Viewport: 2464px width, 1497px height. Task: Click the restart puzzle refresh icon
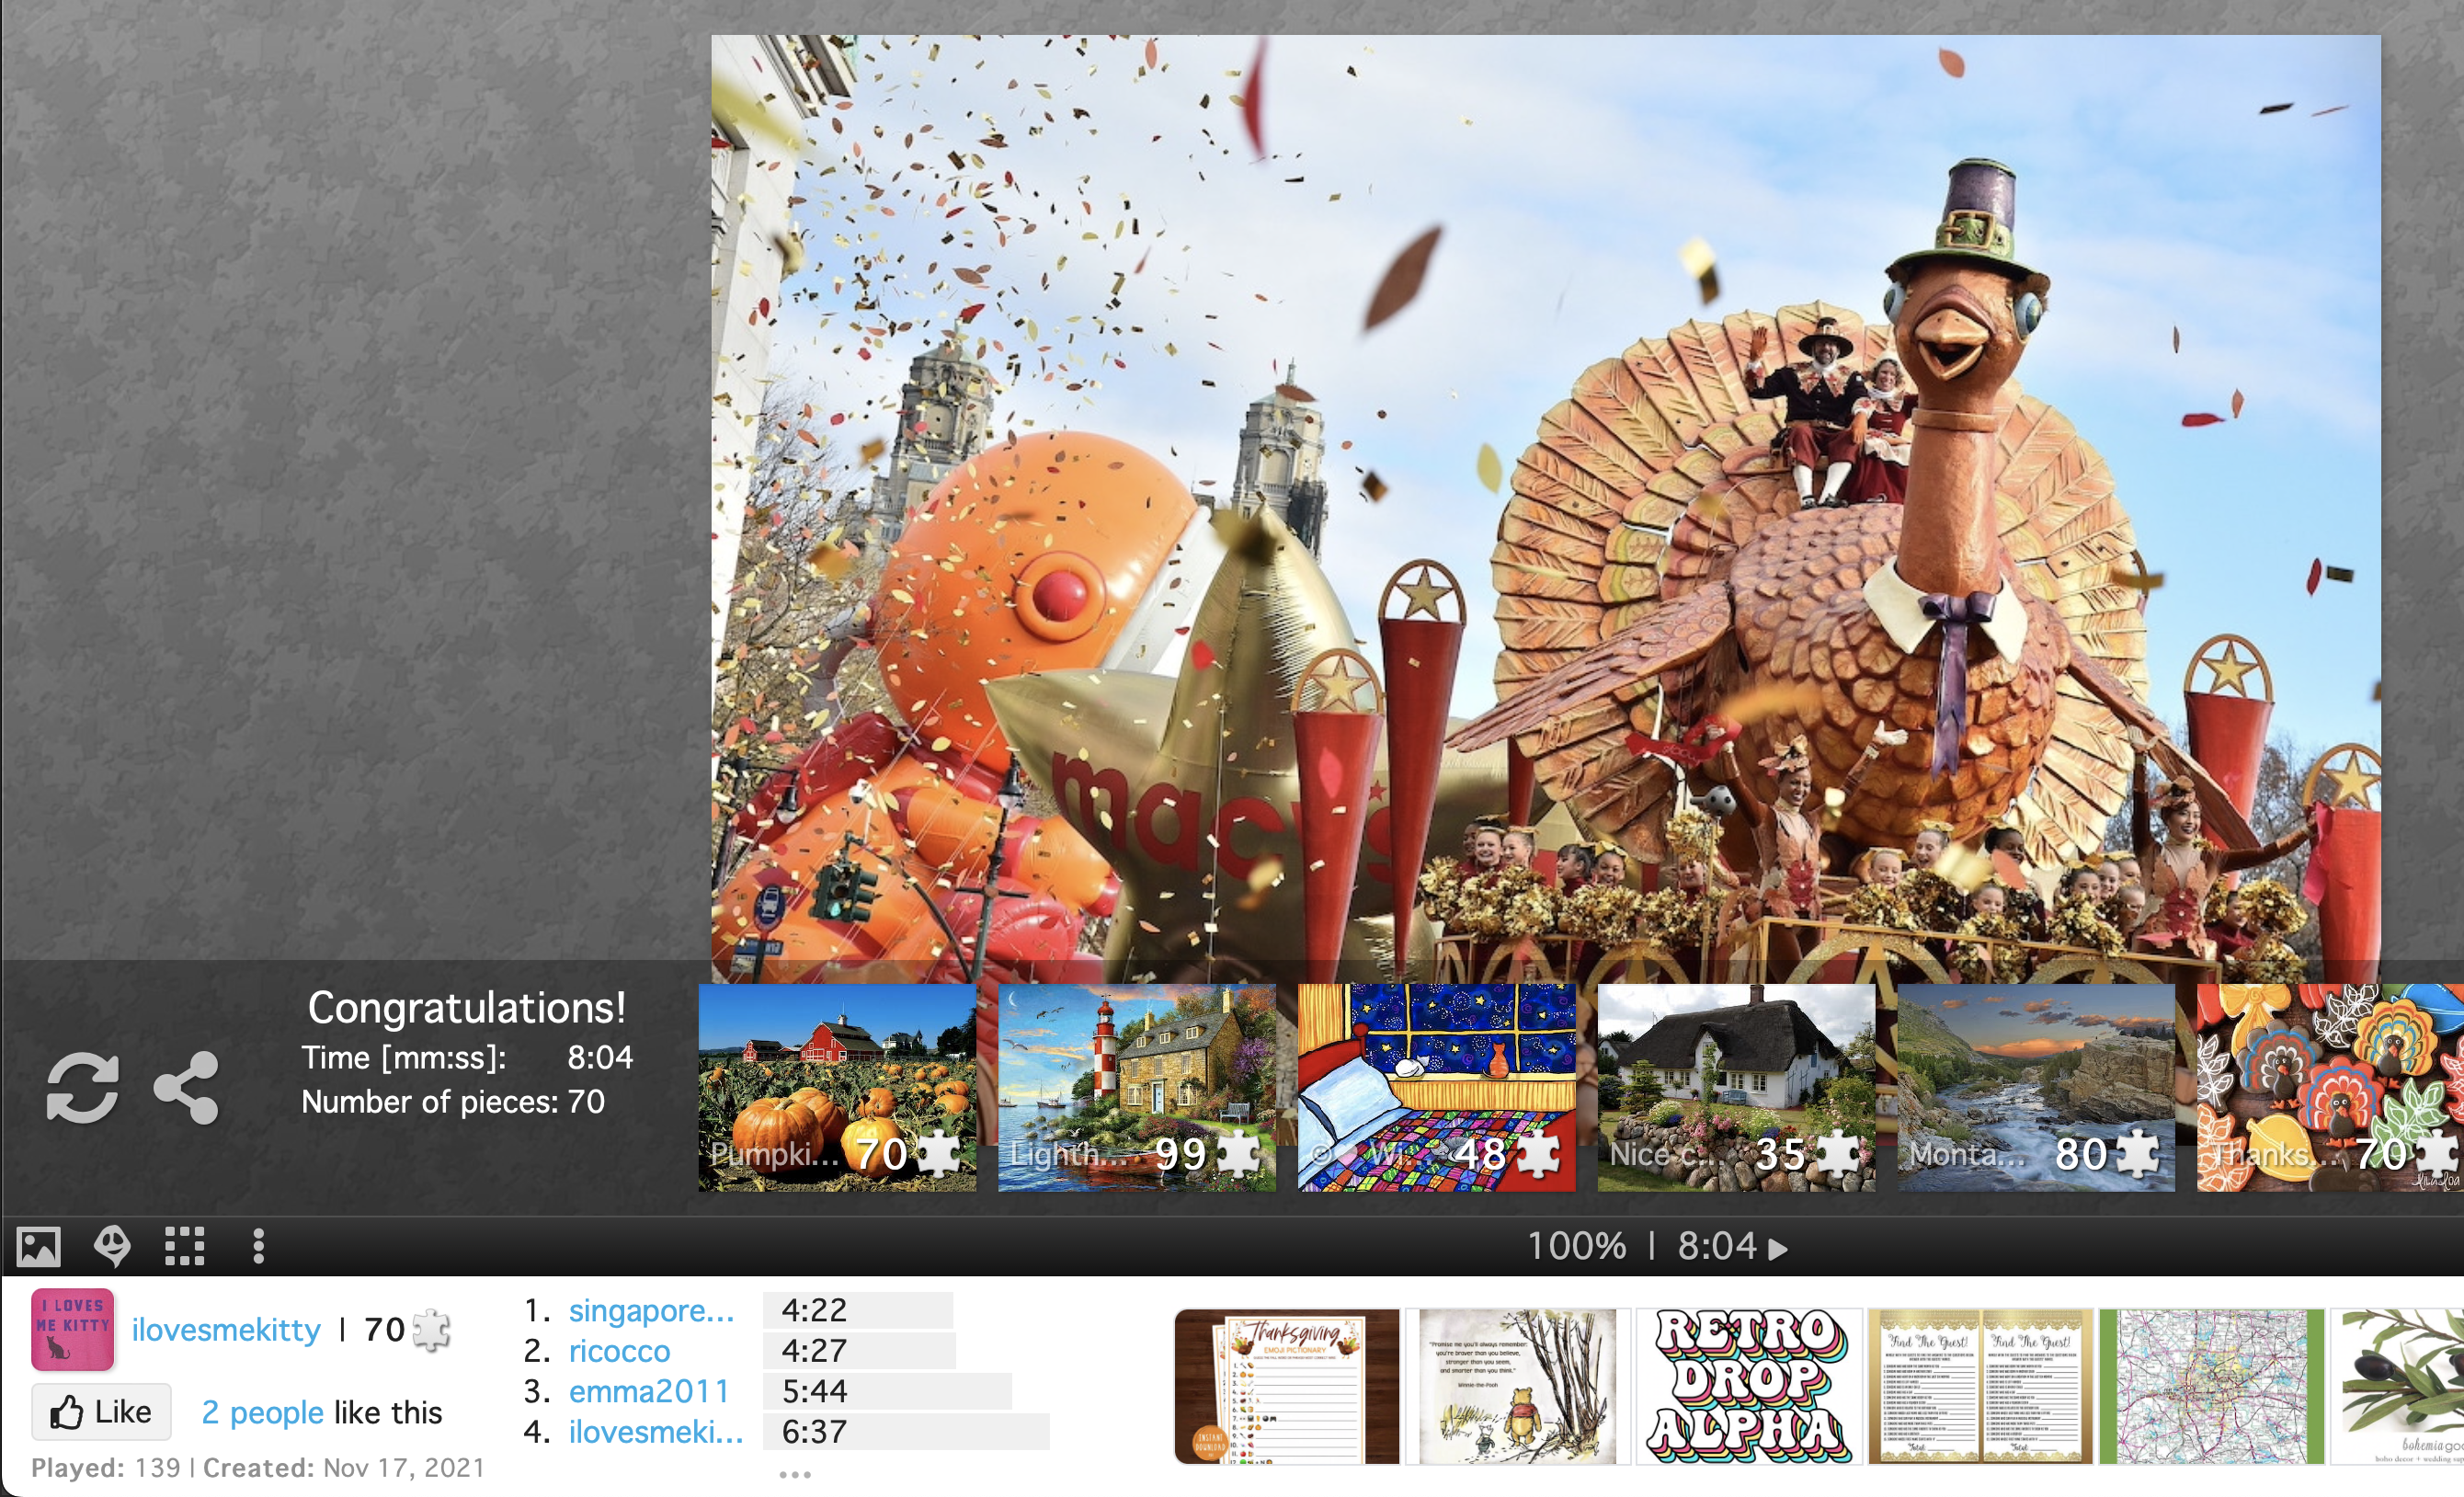(82, 1087)
